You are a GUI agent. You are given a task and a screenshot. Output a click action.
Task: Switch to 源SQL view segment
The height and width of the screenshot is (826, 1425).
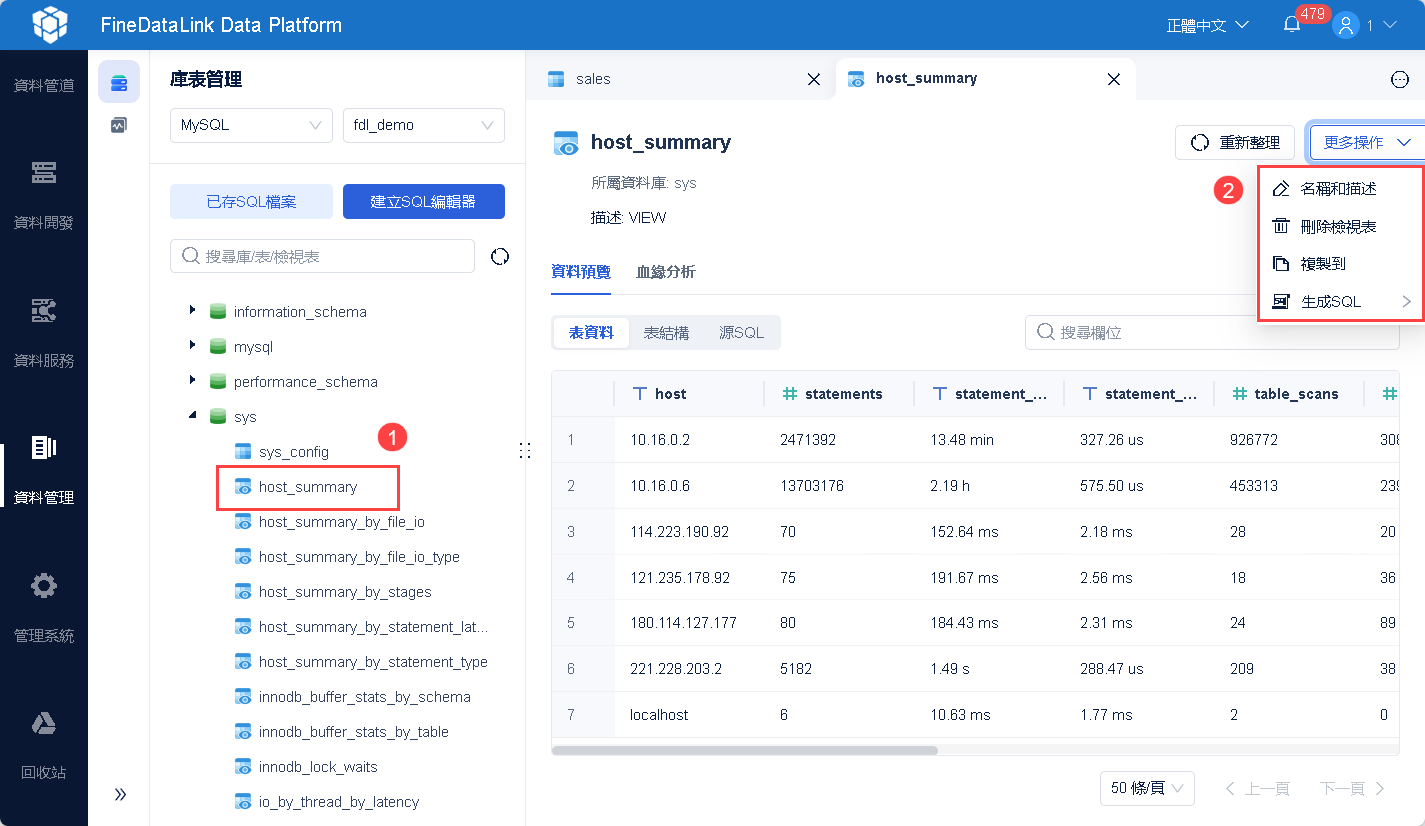point(742,333)
